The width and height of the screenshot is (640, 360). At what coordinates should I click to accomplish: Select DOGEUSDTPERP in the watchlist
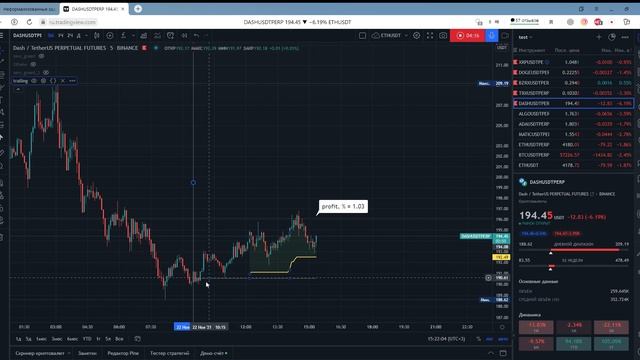coord(573,72)
